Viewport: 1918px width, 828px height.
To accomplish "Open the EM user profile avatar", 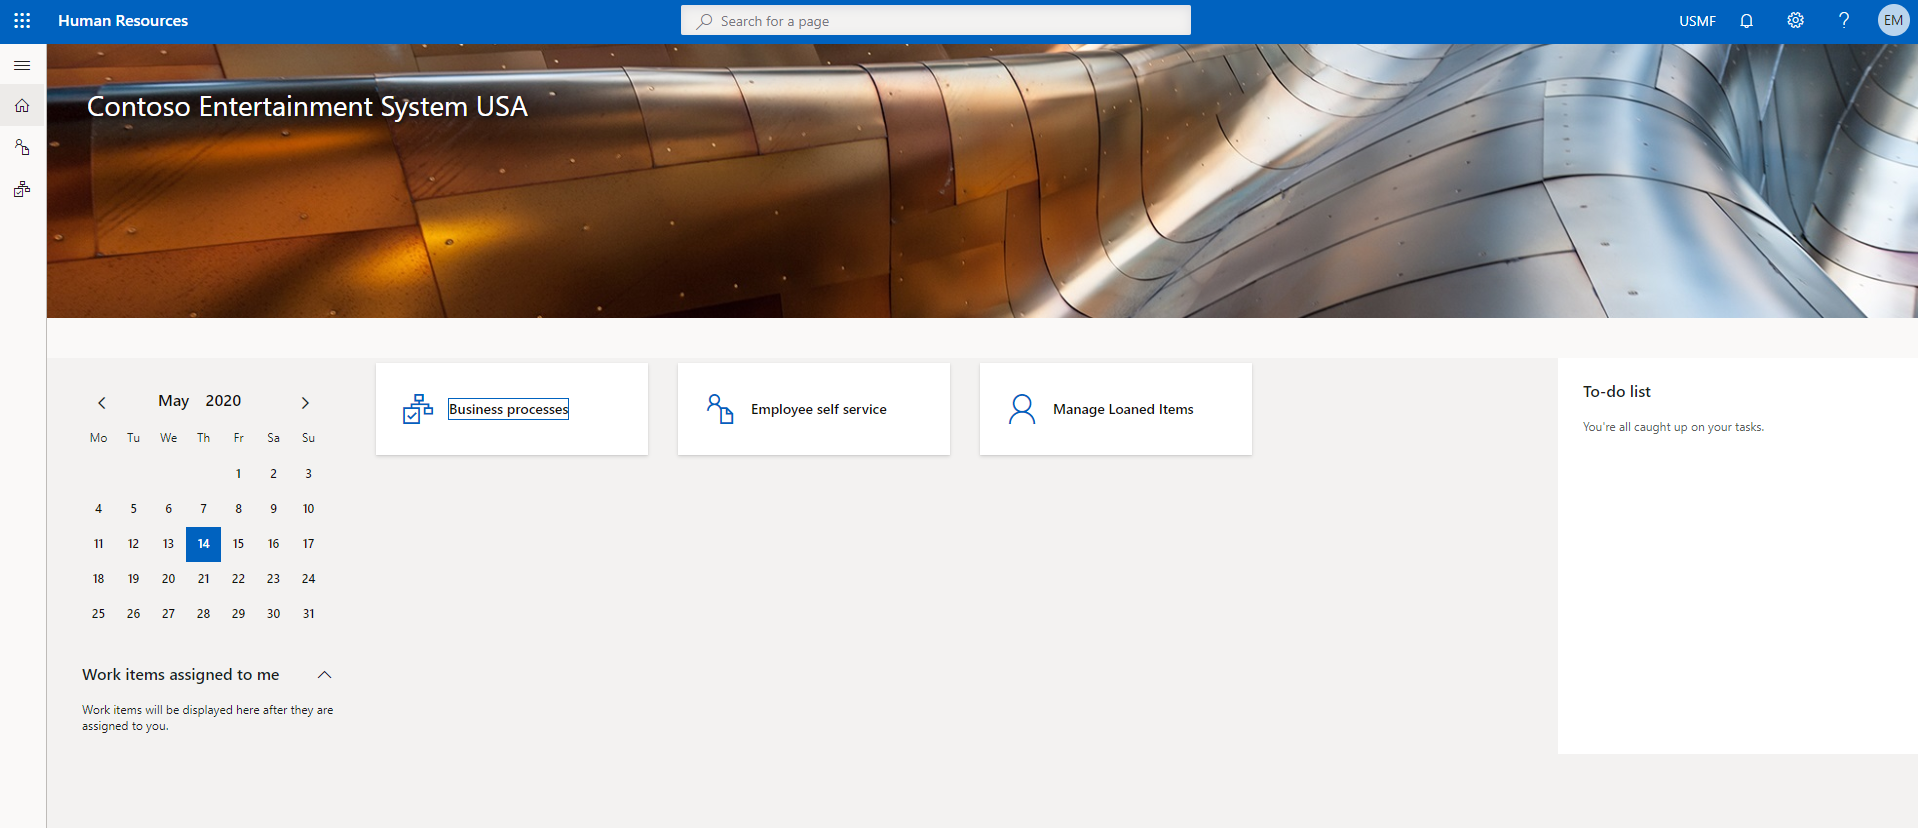I will (1892, 21).
